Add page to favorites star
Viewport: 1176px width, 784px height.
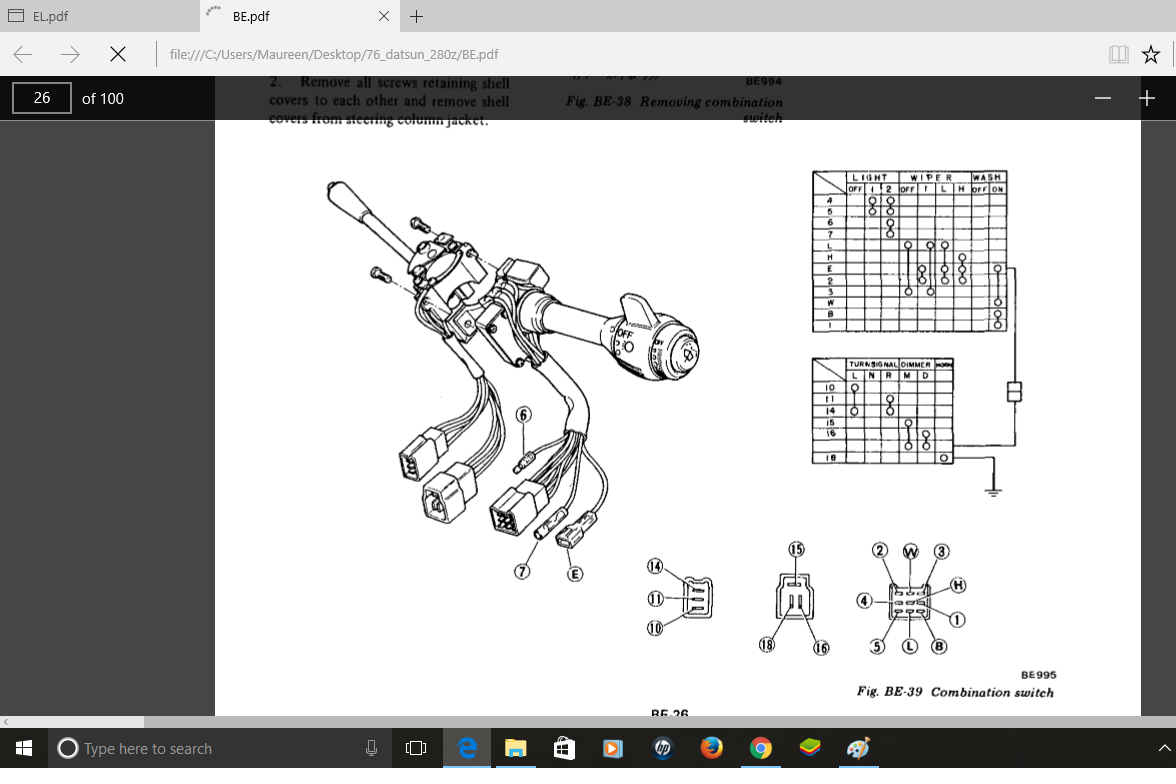click(x=1150, y=54)
